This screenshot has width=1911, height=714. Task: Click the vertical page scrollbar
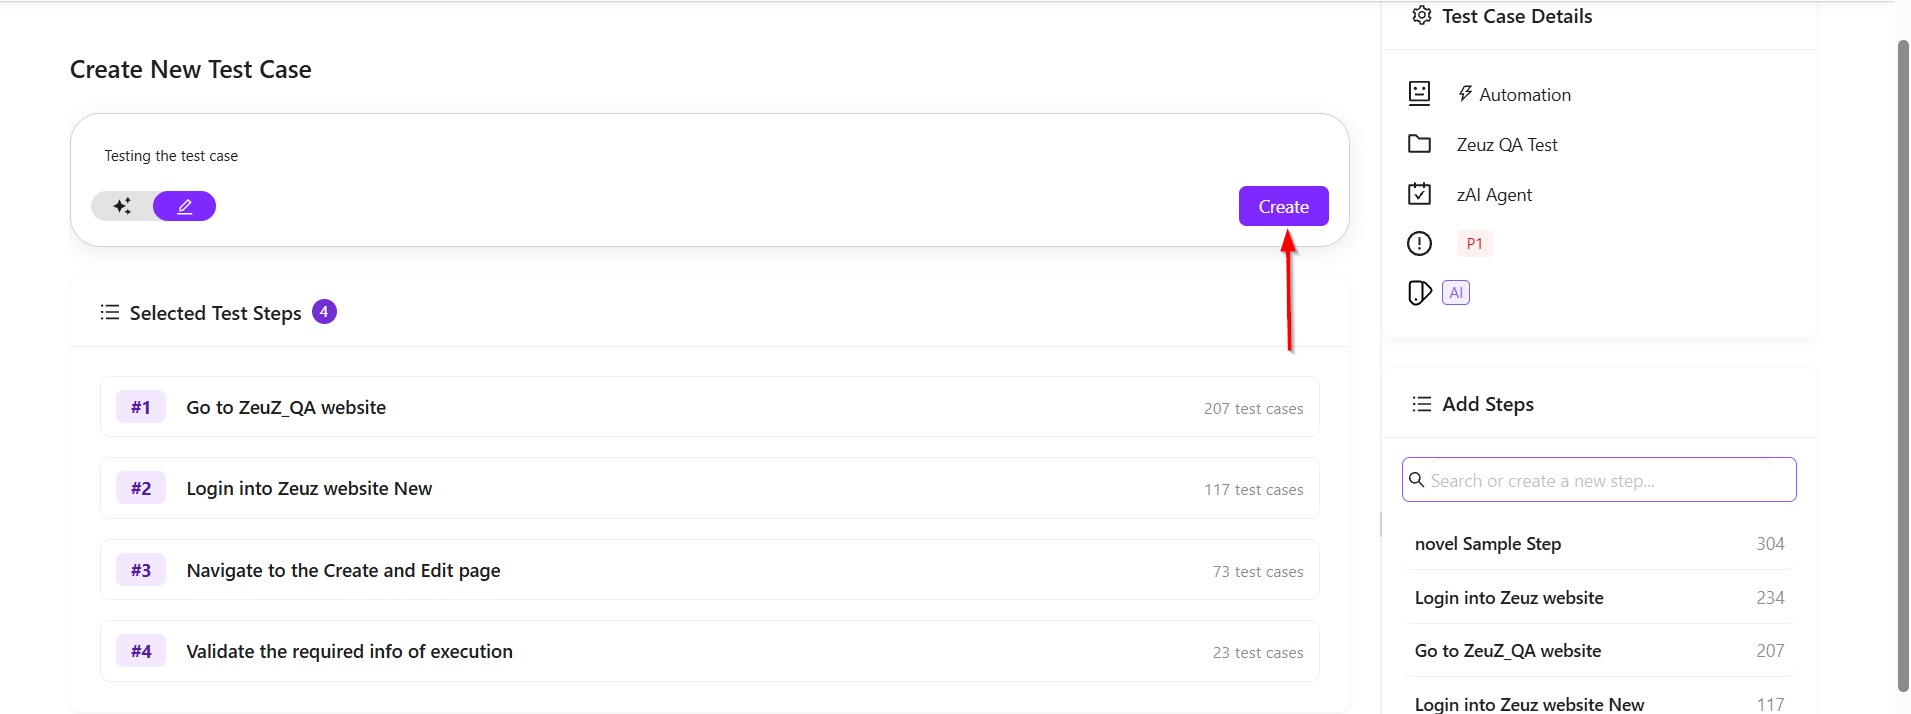point(1903,366)
